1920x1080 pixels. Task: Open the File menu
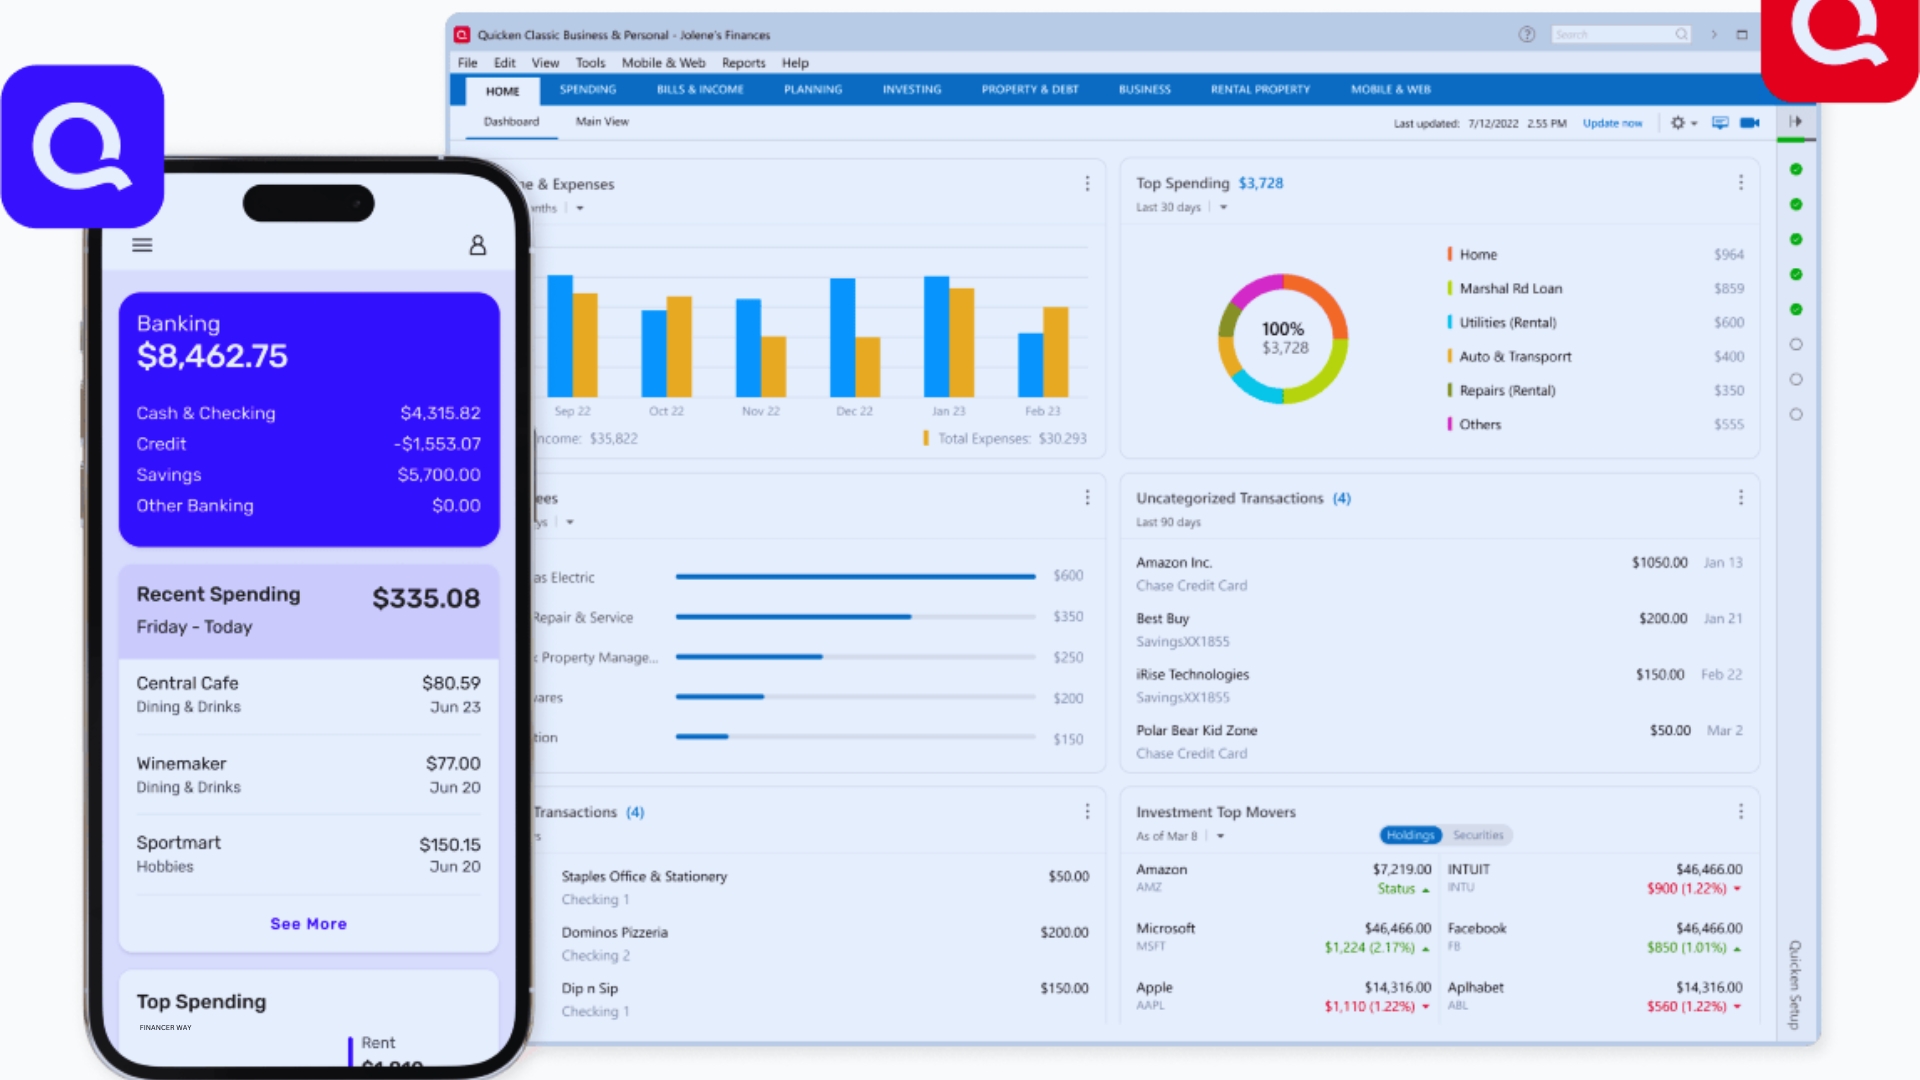467,63
